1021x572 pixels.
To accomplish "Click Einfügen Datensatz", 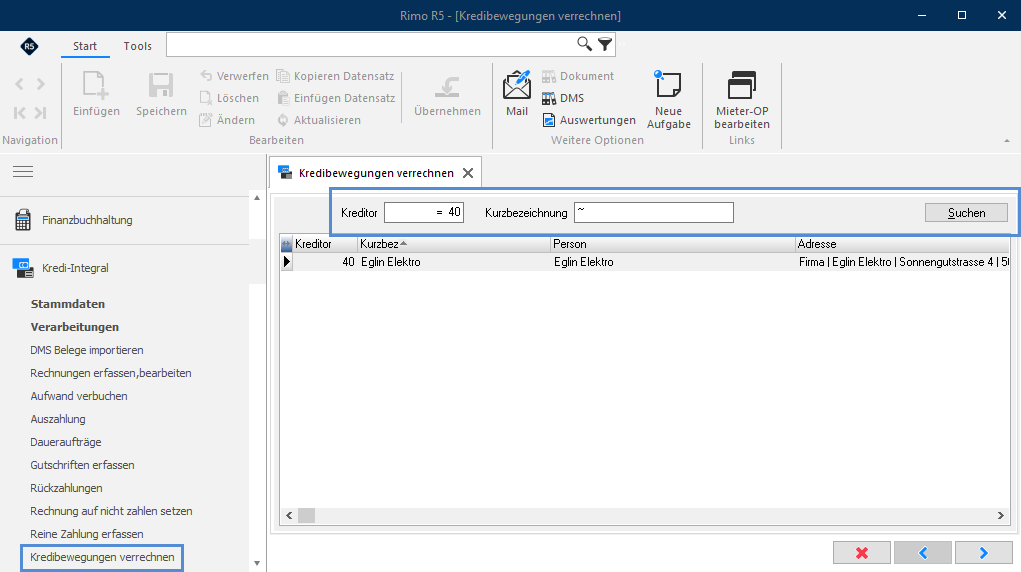I will (x=336, y=98).
